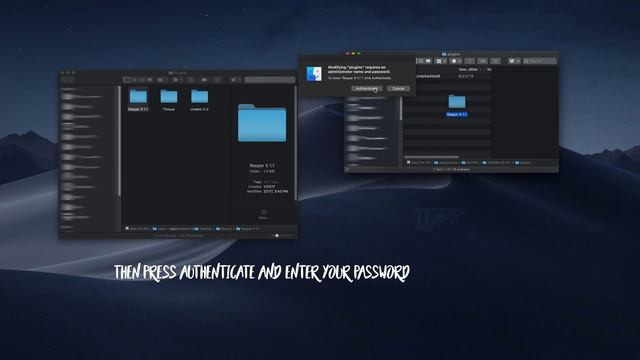Click Authenticate in the Finder dialog
The height and width of the screenshot is (360, 640).
367,89
